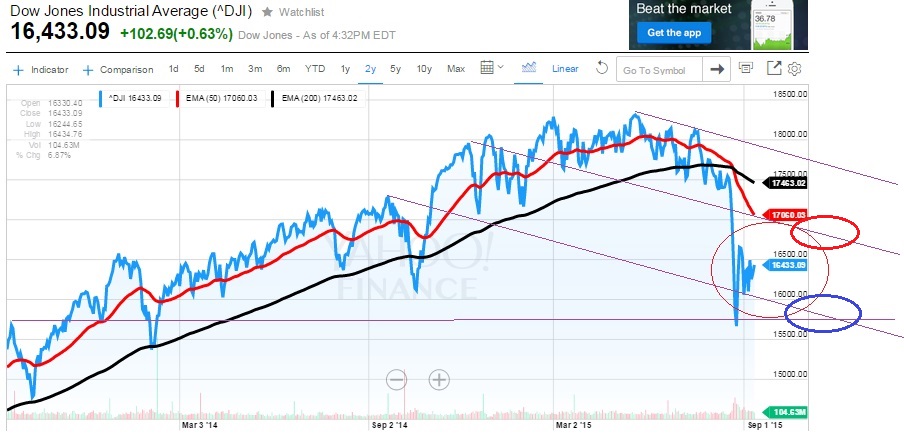
Task: Click the chart settings gear icon
Action: point(796,69)
